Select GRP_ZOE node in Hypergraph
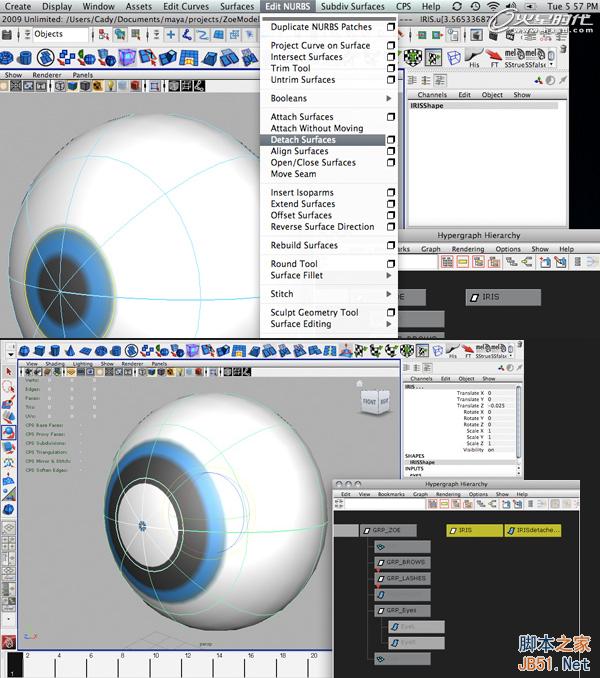This screenshot has height=678, width=600. point(388,530)
